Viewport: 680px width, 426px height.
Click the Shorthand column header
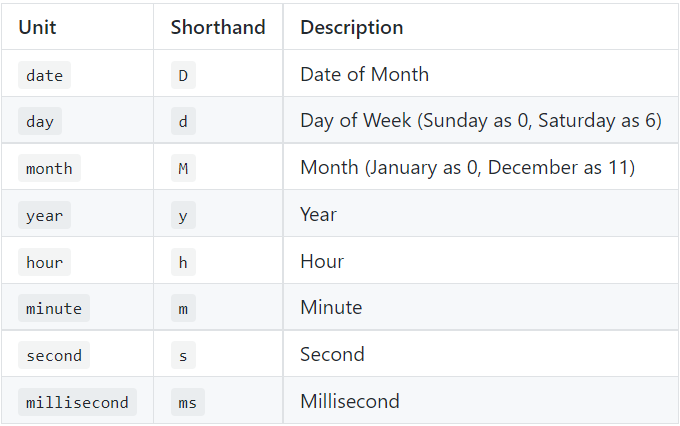217,27
